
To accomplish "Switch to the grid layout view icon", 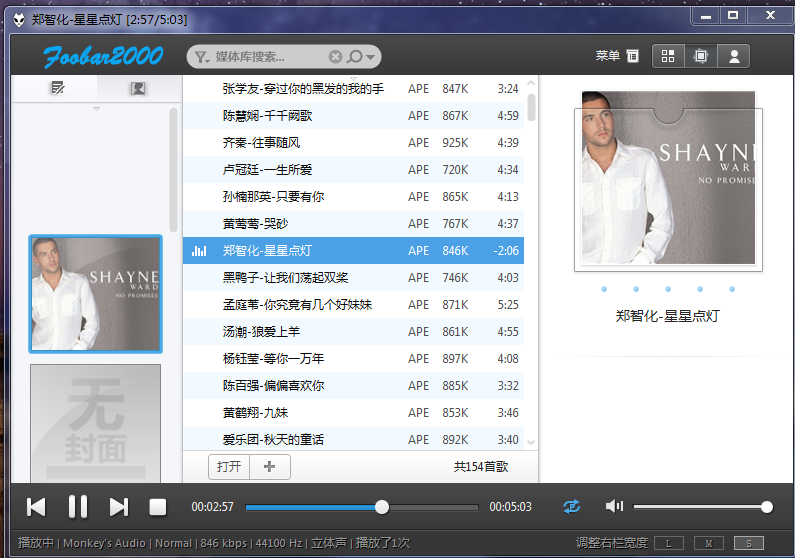I will coord(668,56).
